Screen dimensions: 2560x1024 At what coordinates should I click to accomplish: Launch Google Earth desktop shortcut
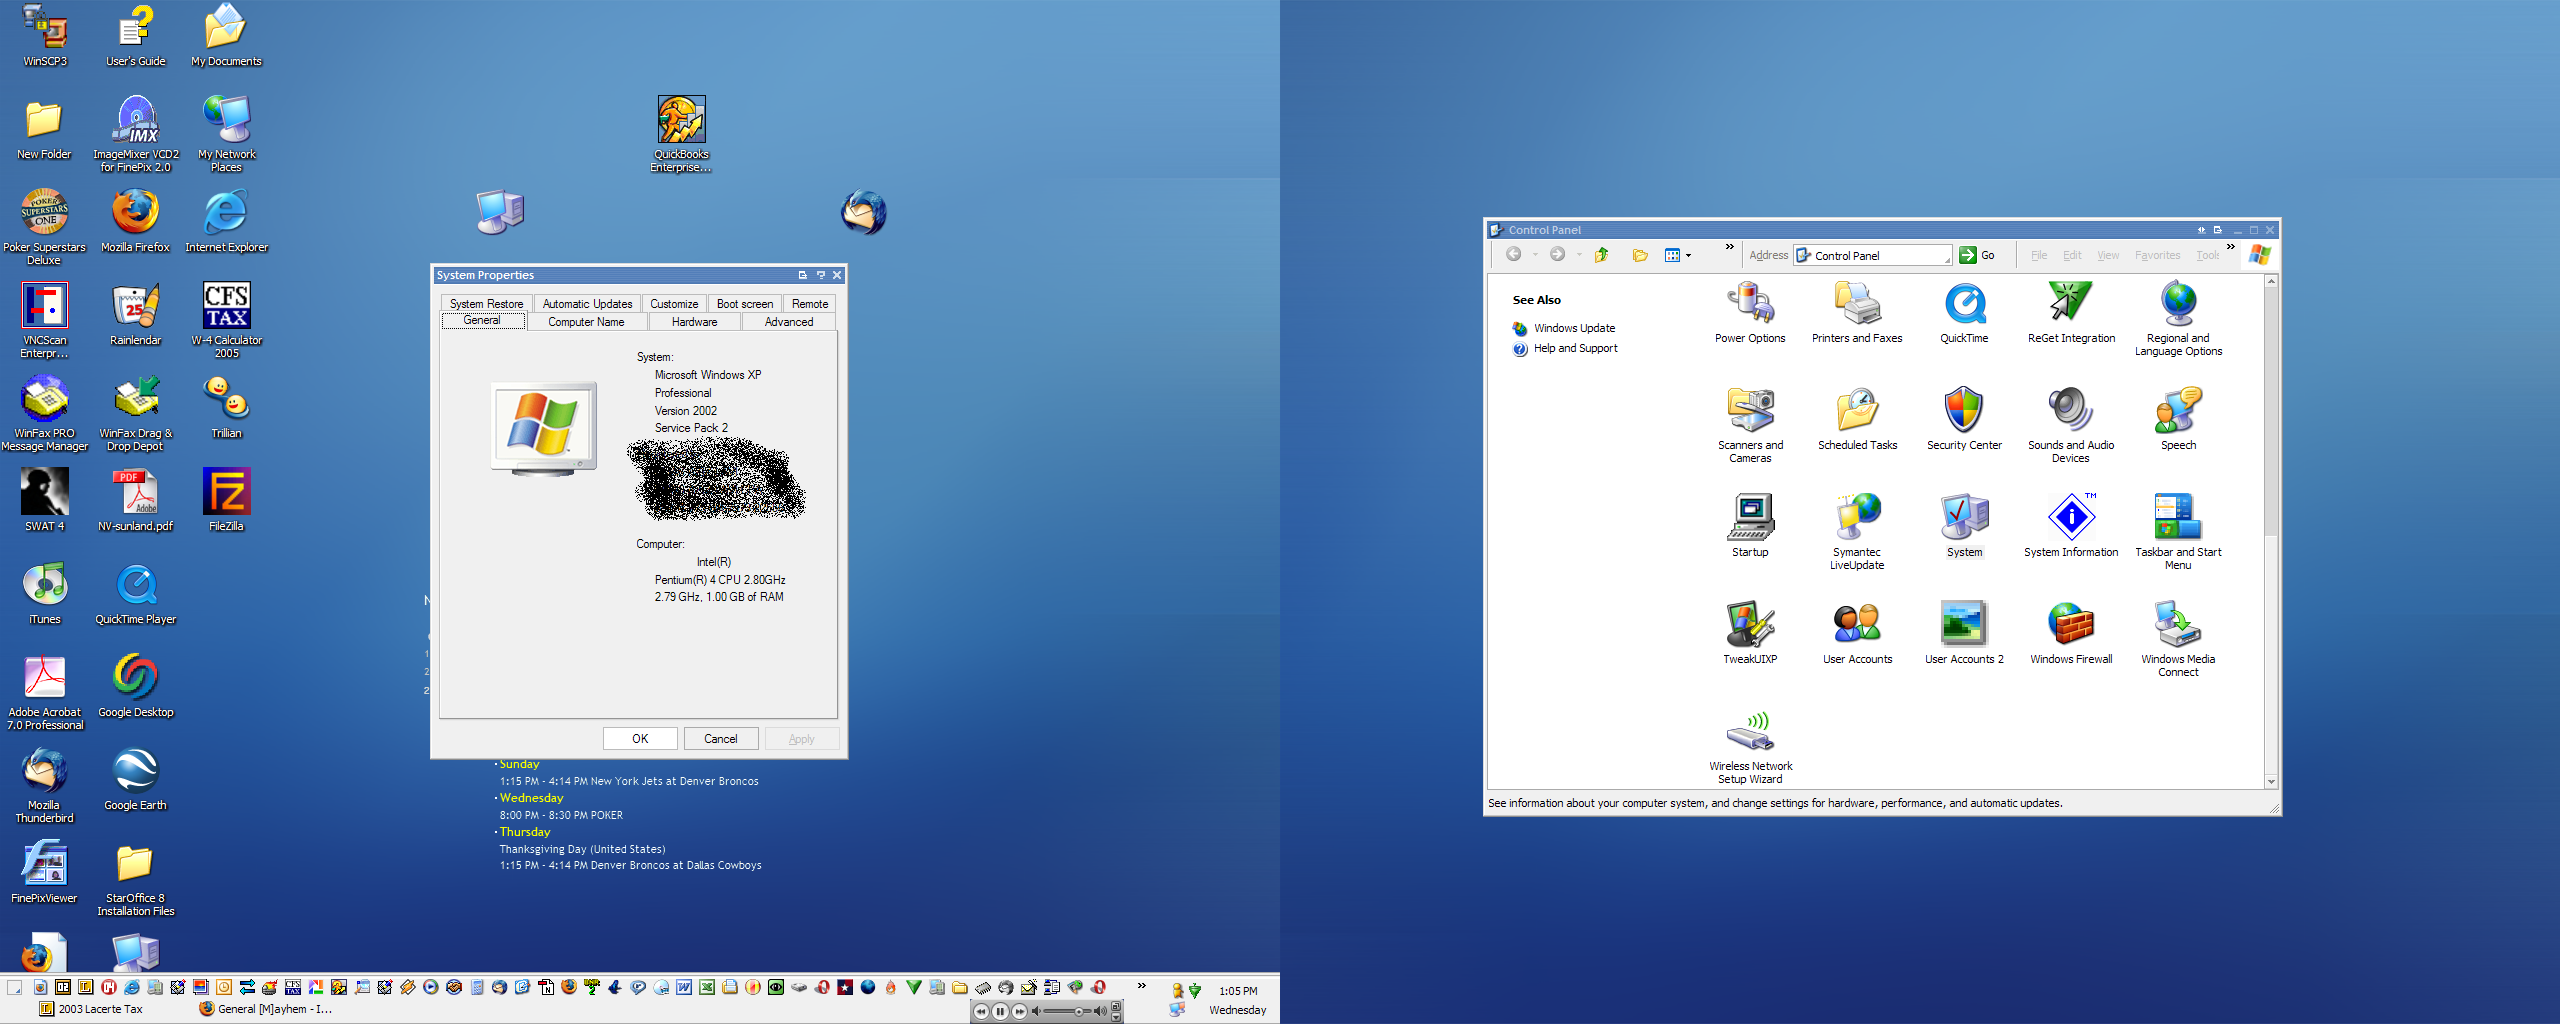click(135, 780)
